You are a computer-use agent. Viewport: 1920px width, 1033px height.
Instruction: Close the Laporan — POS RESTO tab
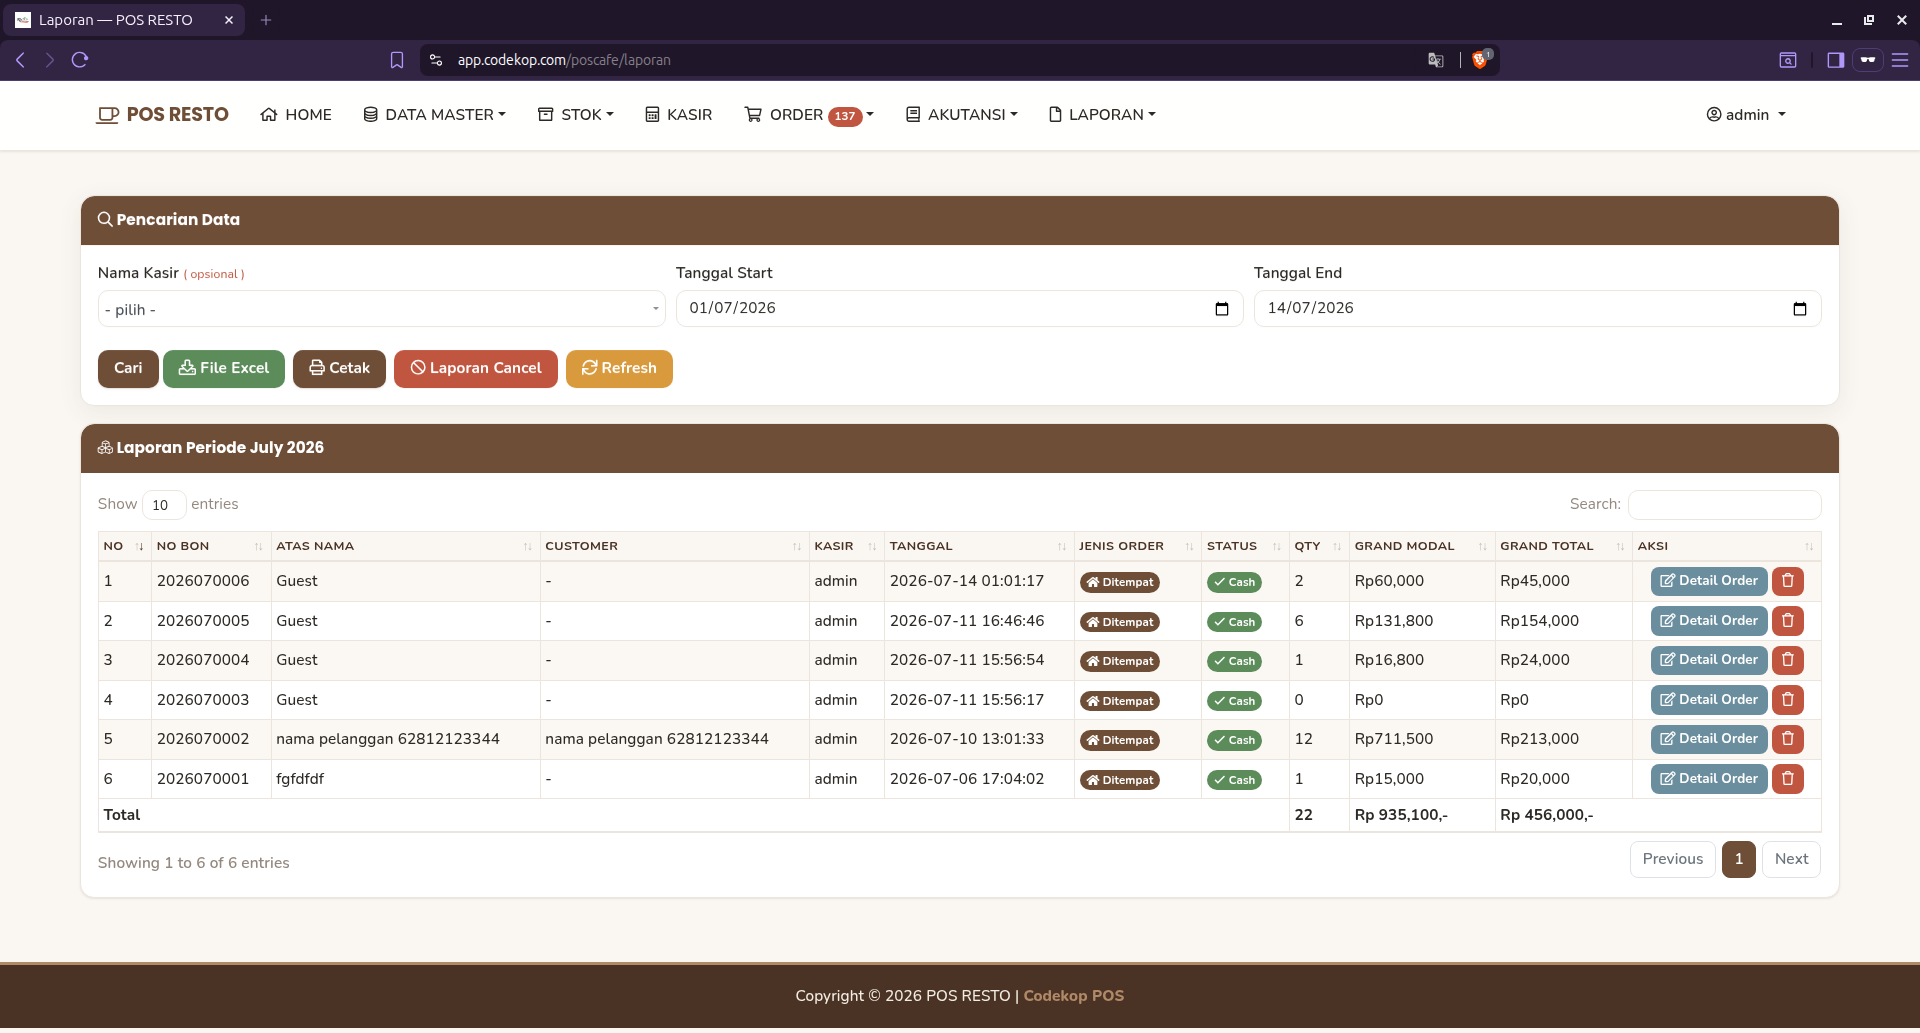point(228,20)
